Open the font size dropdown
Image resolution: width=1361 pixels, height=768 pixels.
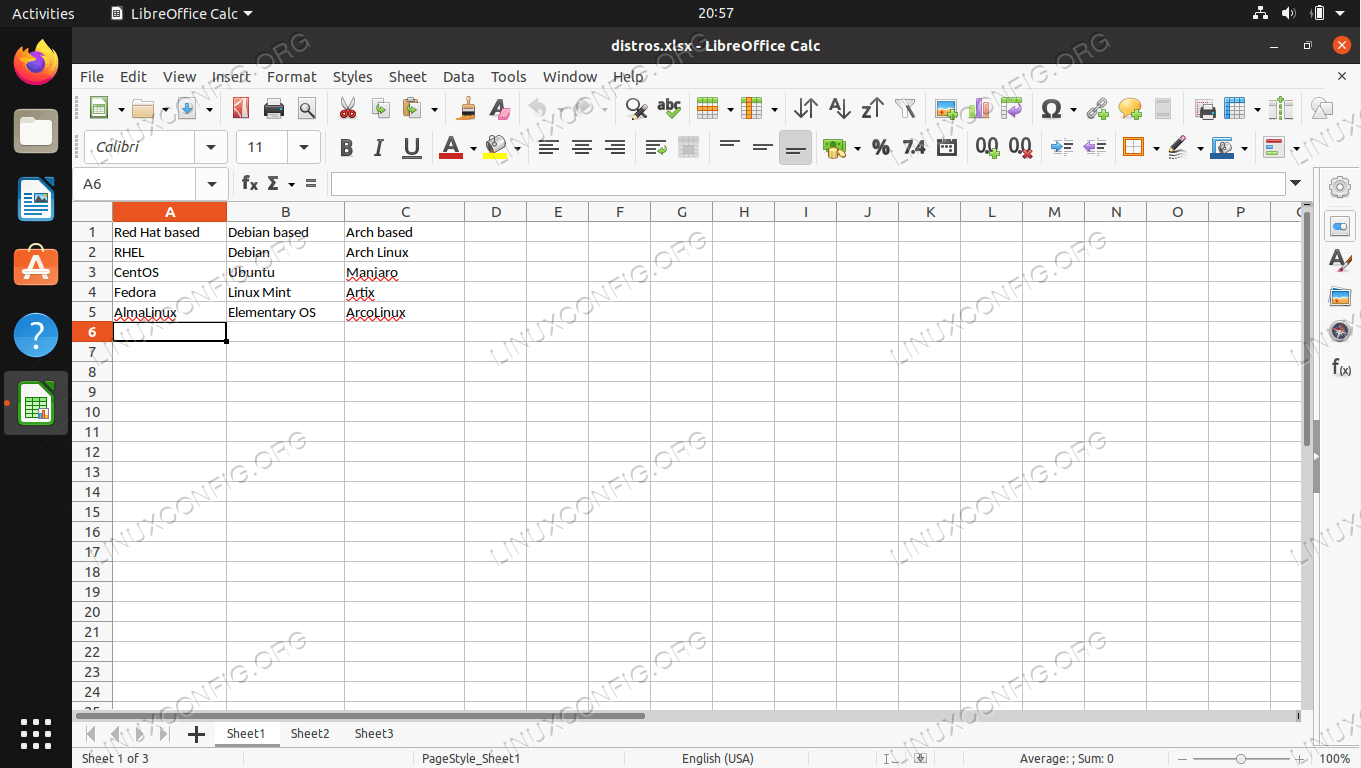[x=304, y=148]
